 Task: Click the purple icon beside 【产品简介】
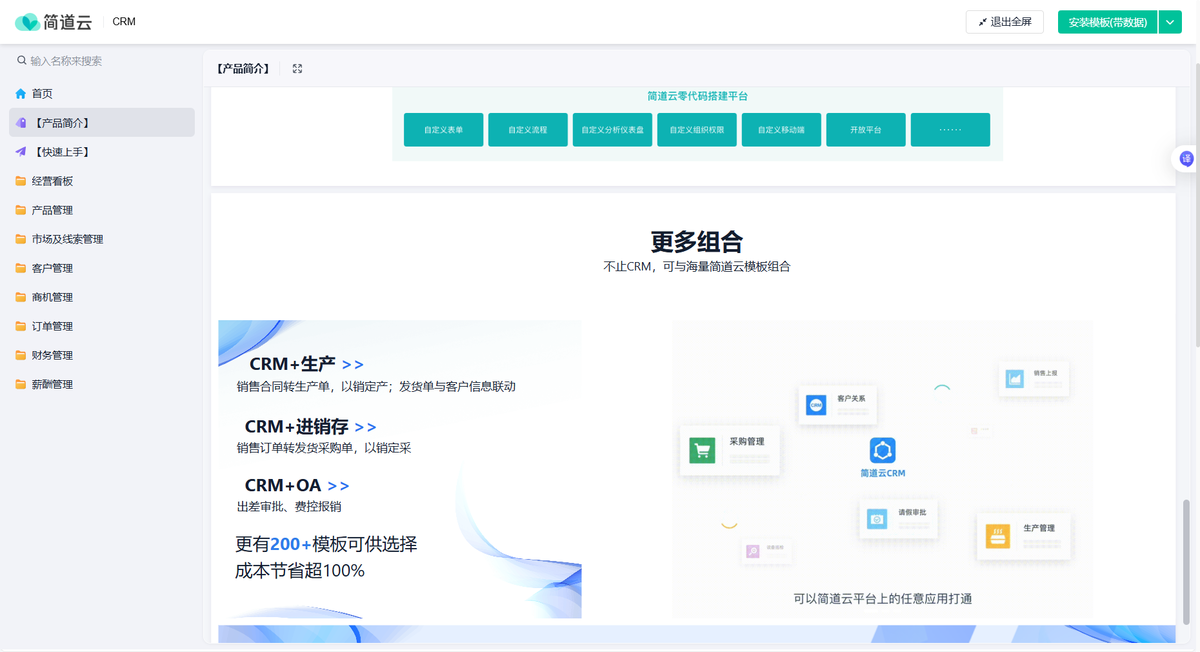pos(21,123)
